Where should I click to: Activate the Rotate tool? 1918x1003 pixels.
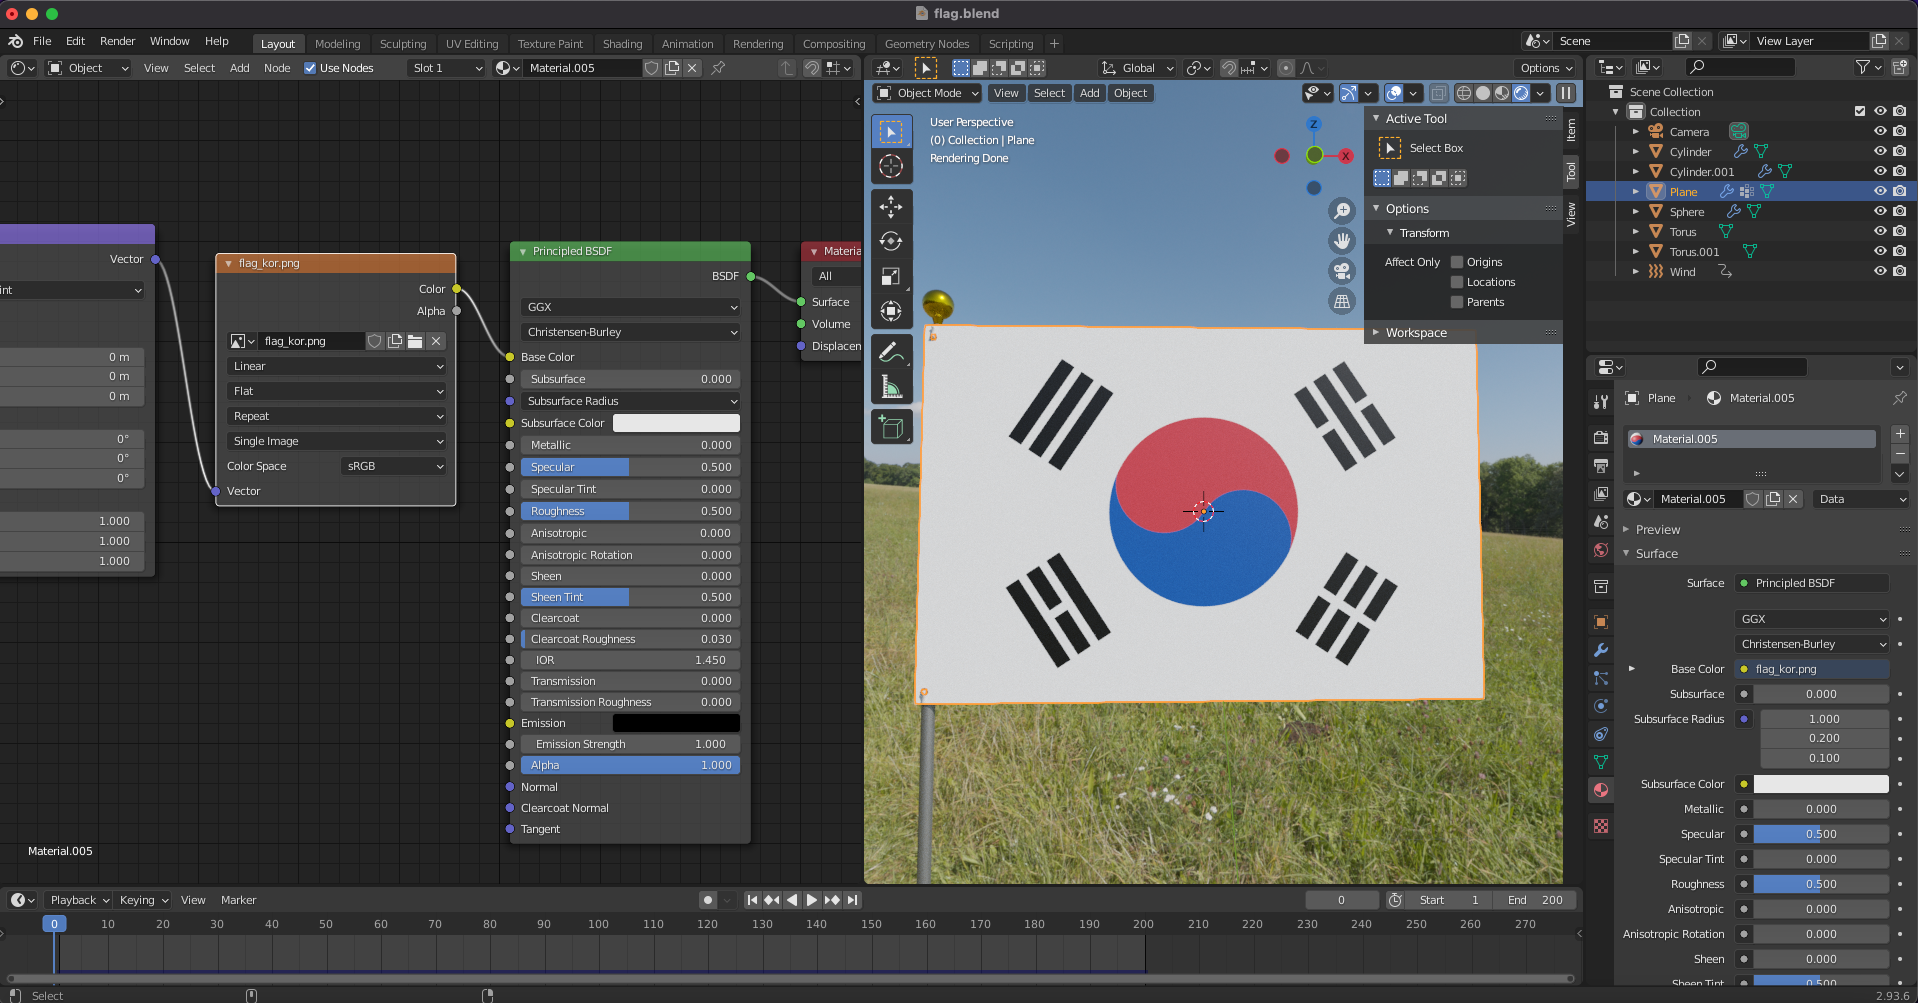pos(891,241)
